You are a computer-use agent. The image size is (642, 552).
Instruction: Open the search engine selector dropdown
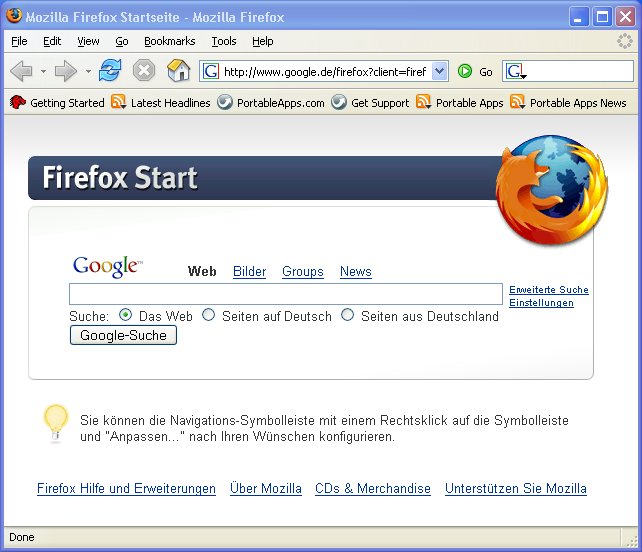click(x=515, y=72)
